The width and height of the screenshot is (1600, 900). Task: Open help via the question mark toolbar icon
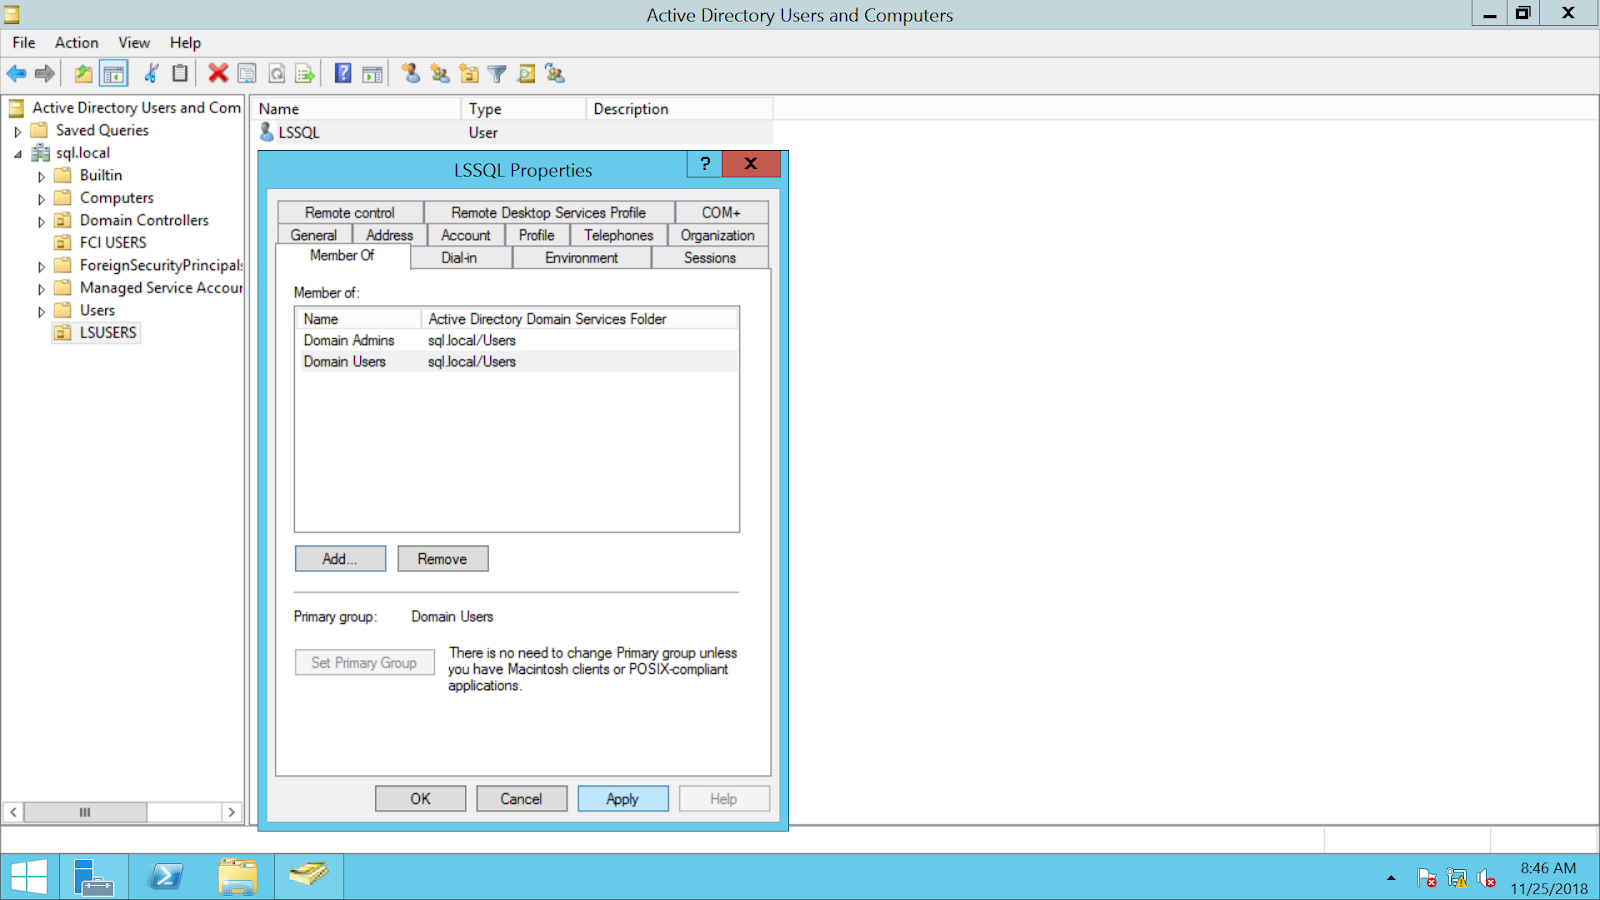click(343, 73)
